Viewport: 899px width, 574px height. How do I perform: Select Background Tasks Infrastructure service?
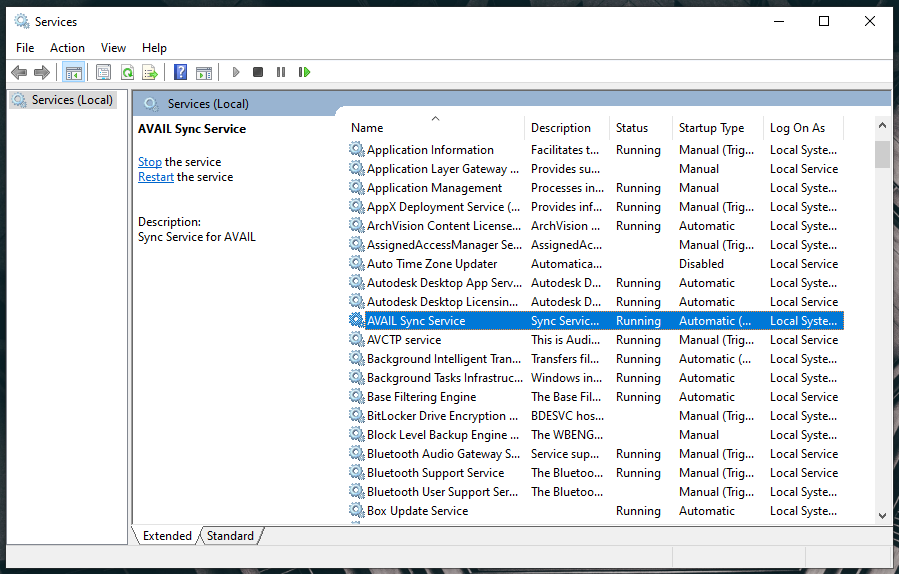[x=596, y=377]
